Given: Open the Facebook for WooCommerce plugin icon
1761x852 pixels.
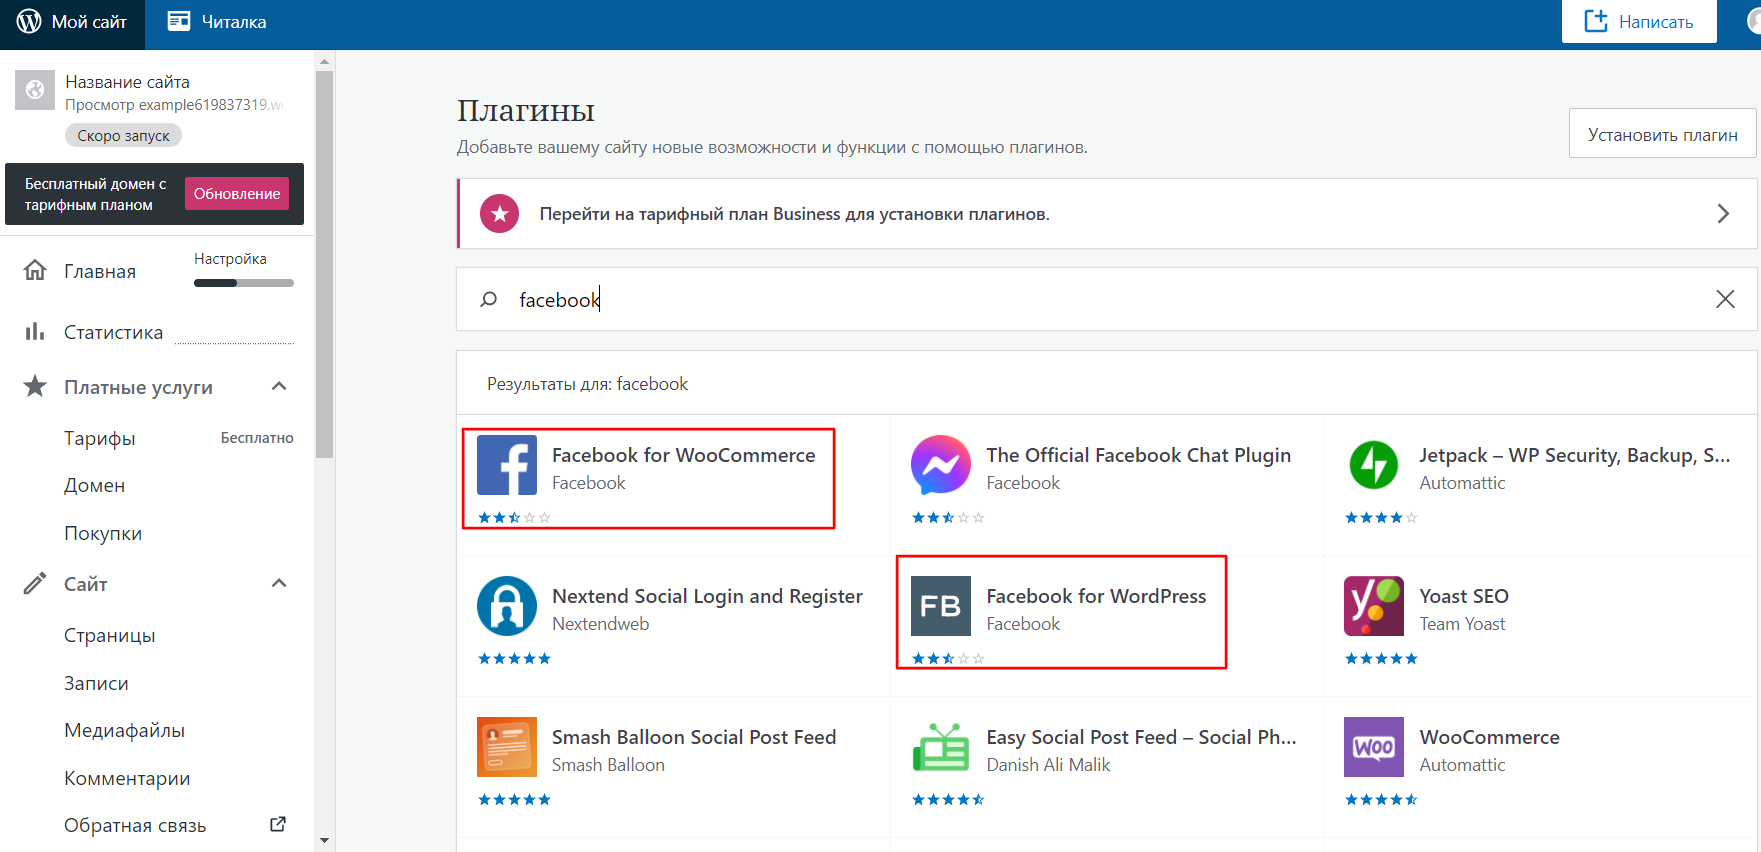Looking at the screenshot, I should (x=507, y=465).
